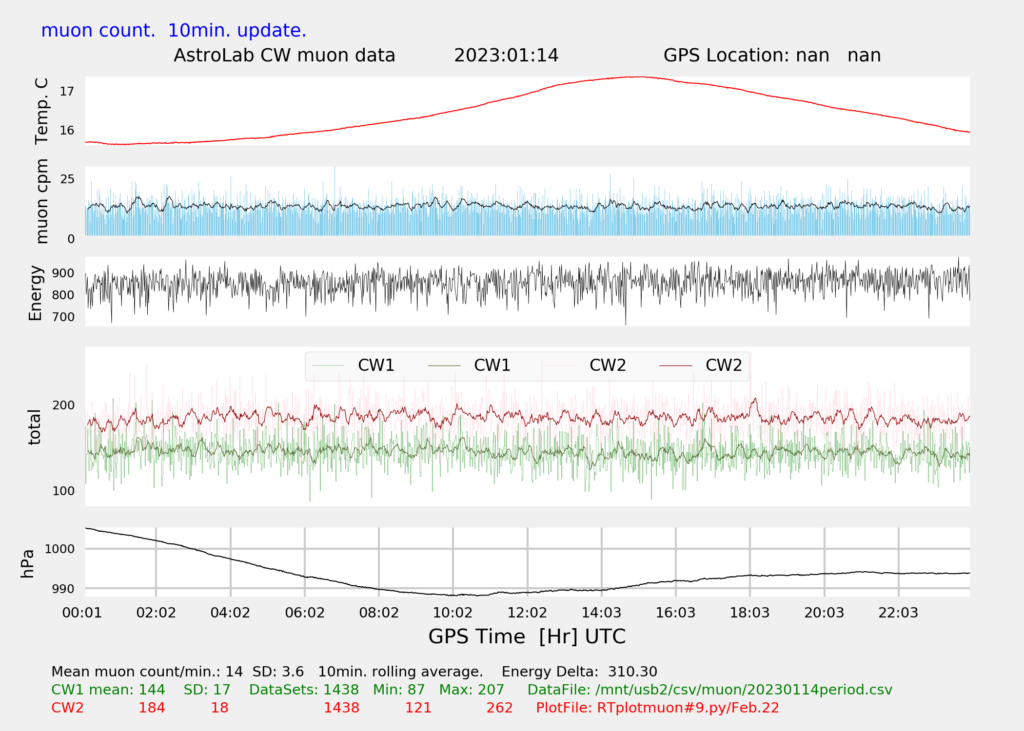Image resolution: width=1024 pixels, height=731 pixels.
Task: Click the "700" Energy tick label
Action: point(63,317)
